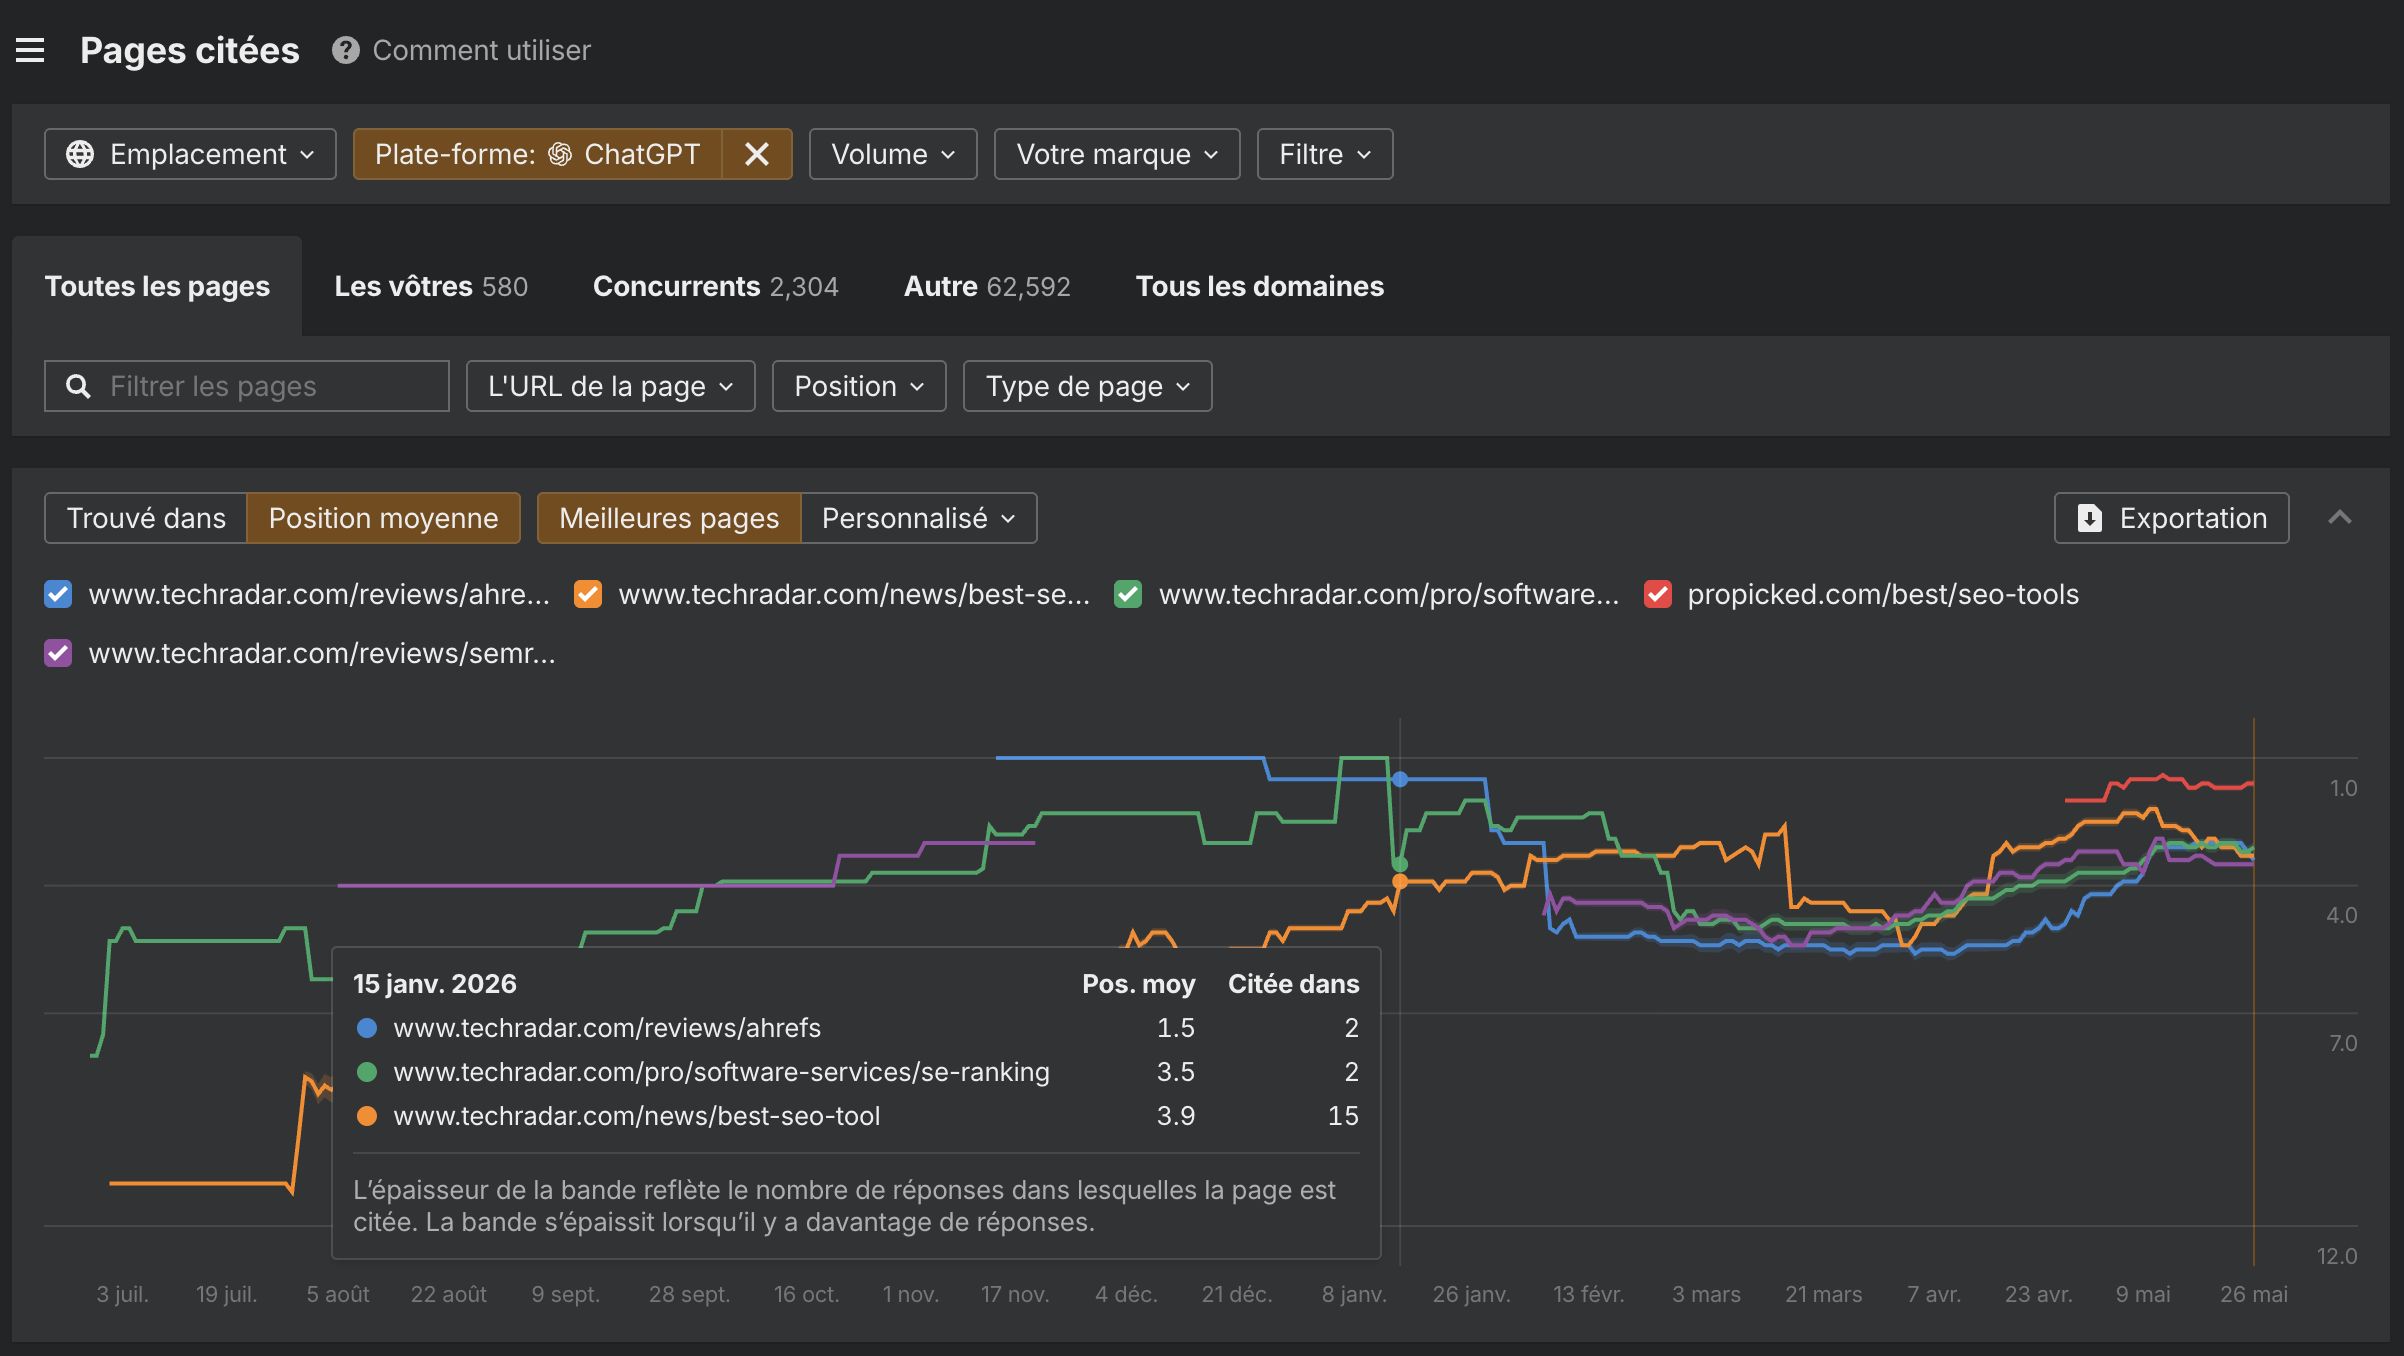The image size is (2404, 1356).
Task: Select the Trouvé dans view
Action: coord(146,518)
